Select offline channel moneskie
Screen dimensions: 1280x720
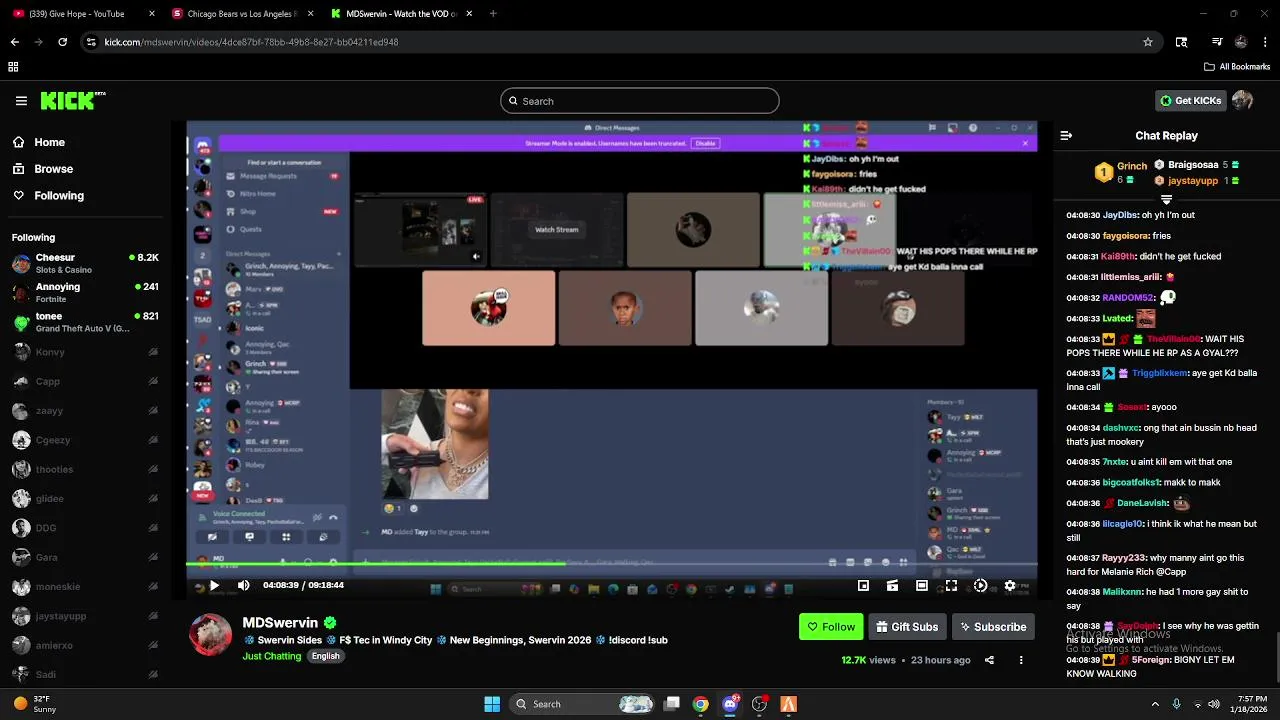pos(85,587)
